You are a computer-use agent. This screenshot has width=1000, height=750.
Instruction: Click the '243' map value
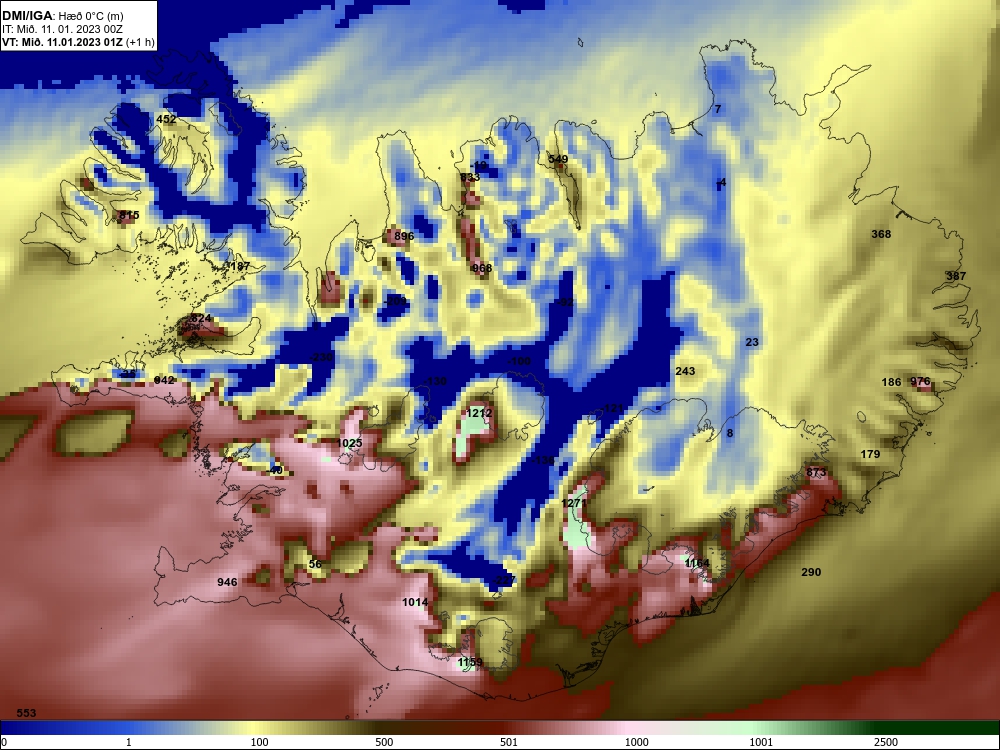[x=685, y=371]
